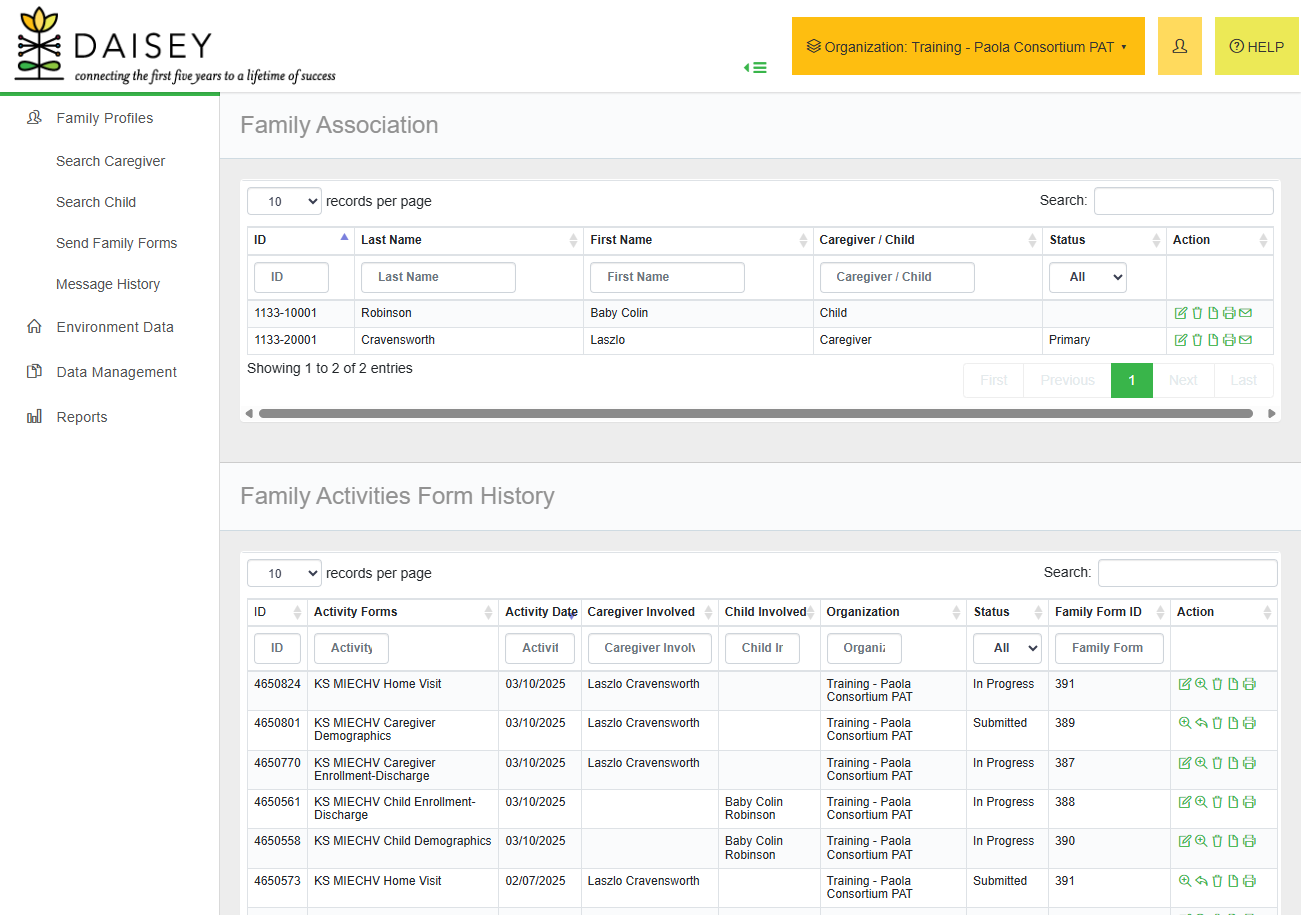Sort Family Association by Last Name column

(x=469, y=240)
